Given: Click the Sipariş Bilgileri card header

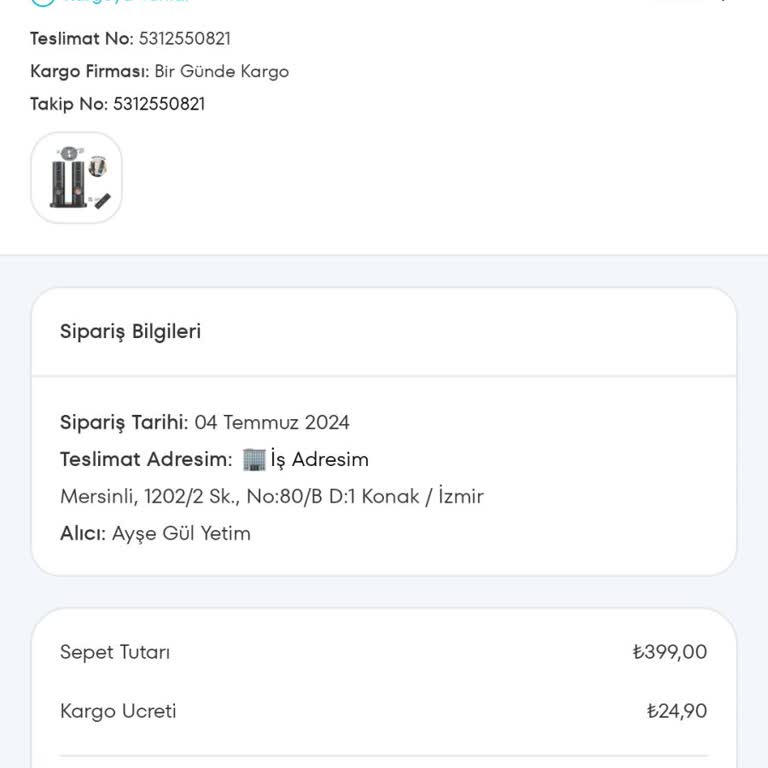Looking at the screenshot, I should click(130, 331).
